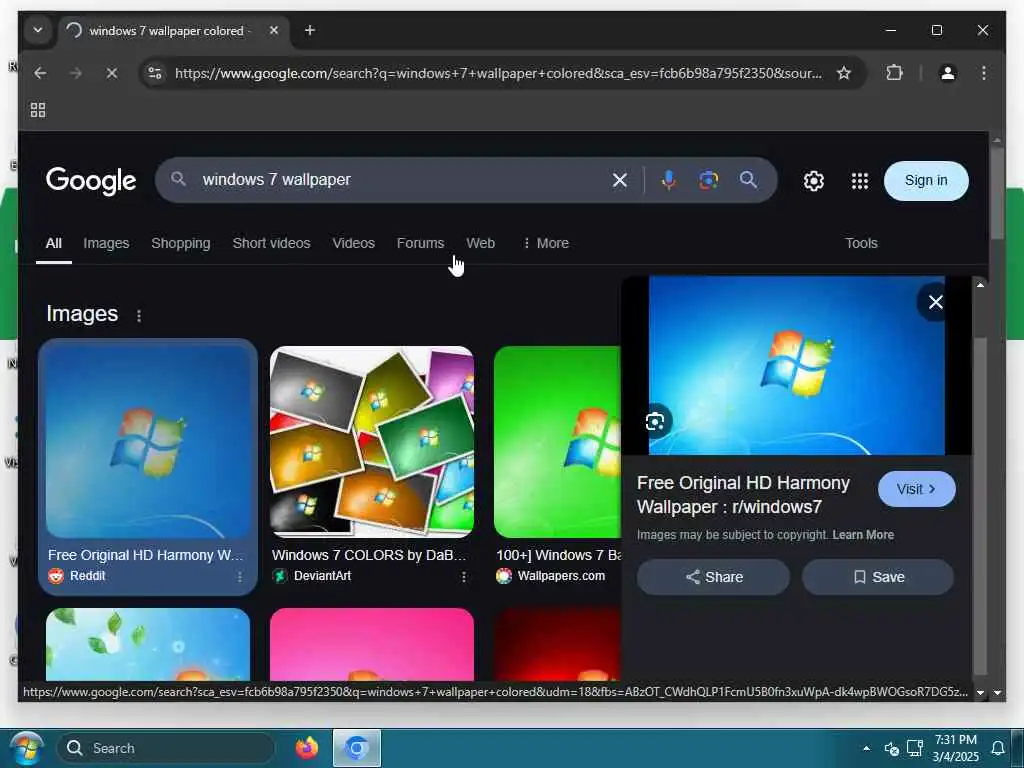Switch to the Web tab
This screenshot has width=1024, height=768.
pyautogui.click(x=480, y=244)
